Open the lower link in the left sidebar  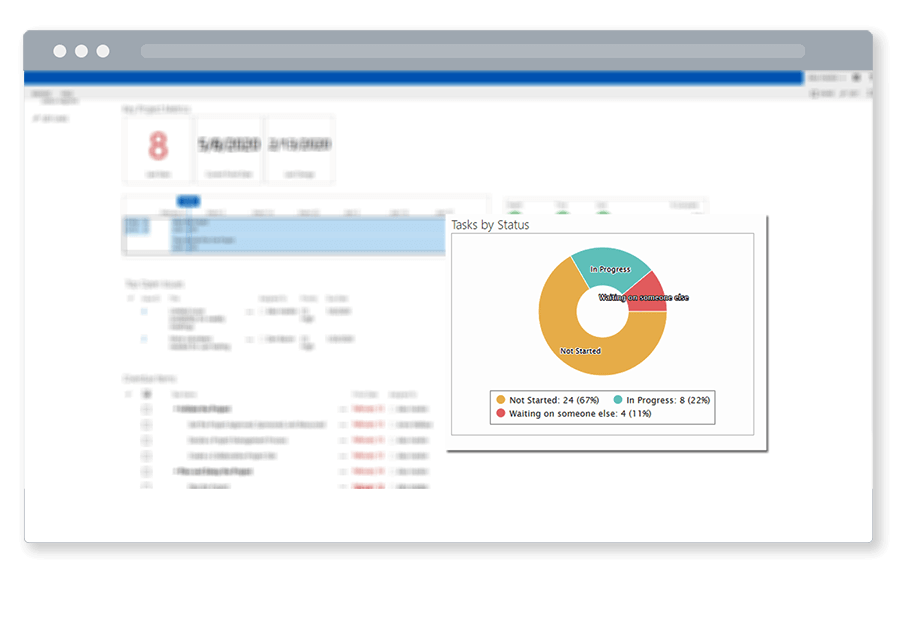point(50,118)
